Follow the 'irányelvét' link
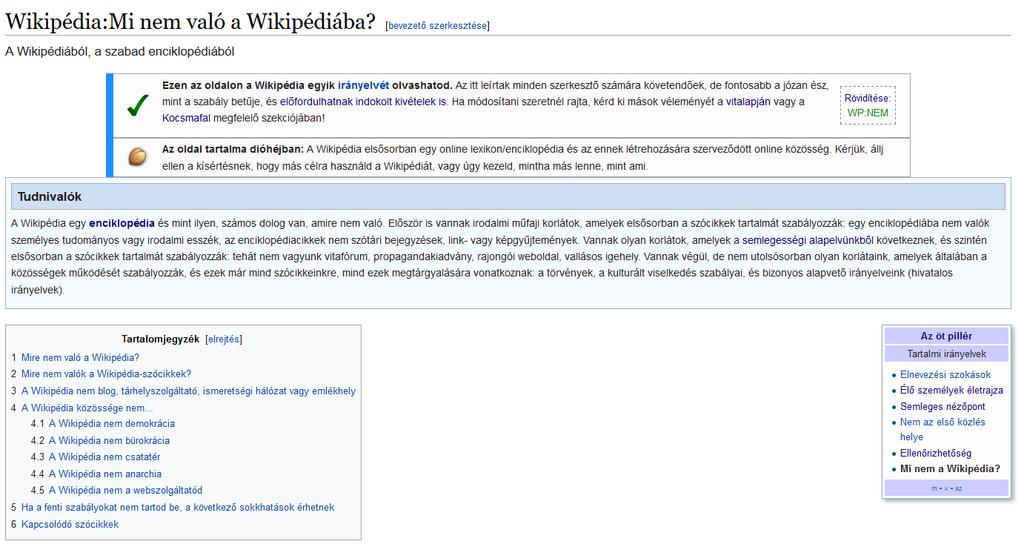Viewport: 1024px width, 544px height. click(363, 85)
